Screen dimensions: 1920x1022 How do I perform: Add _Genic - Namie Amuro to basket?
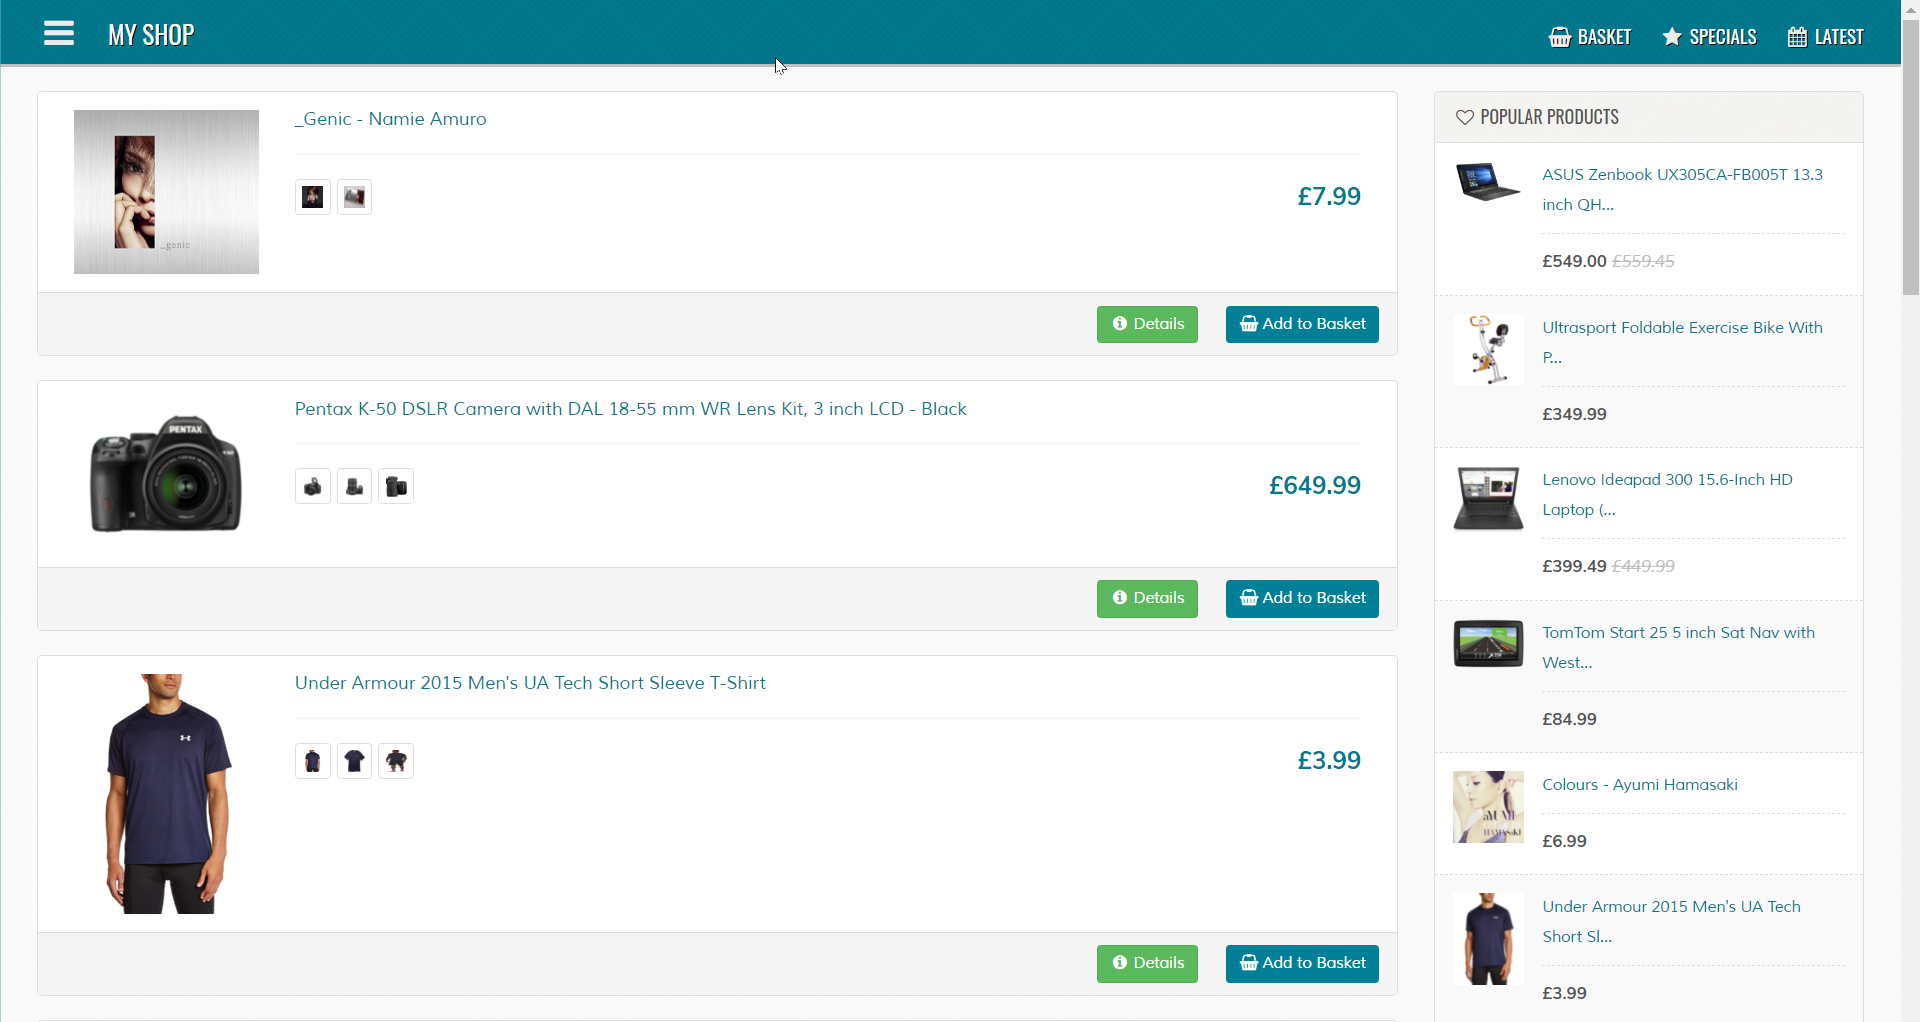(x=1302, y=324)
